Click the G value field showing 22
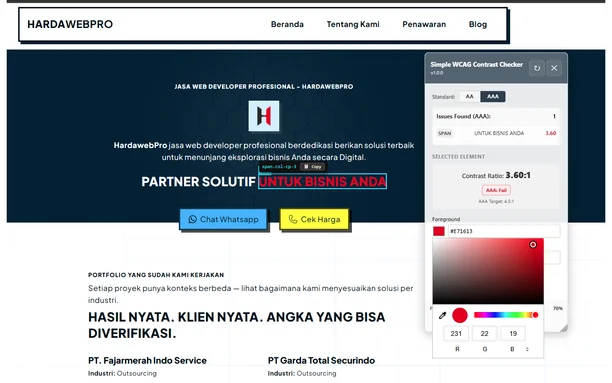The height and width of the screenshot is (383, 612). 484,333
